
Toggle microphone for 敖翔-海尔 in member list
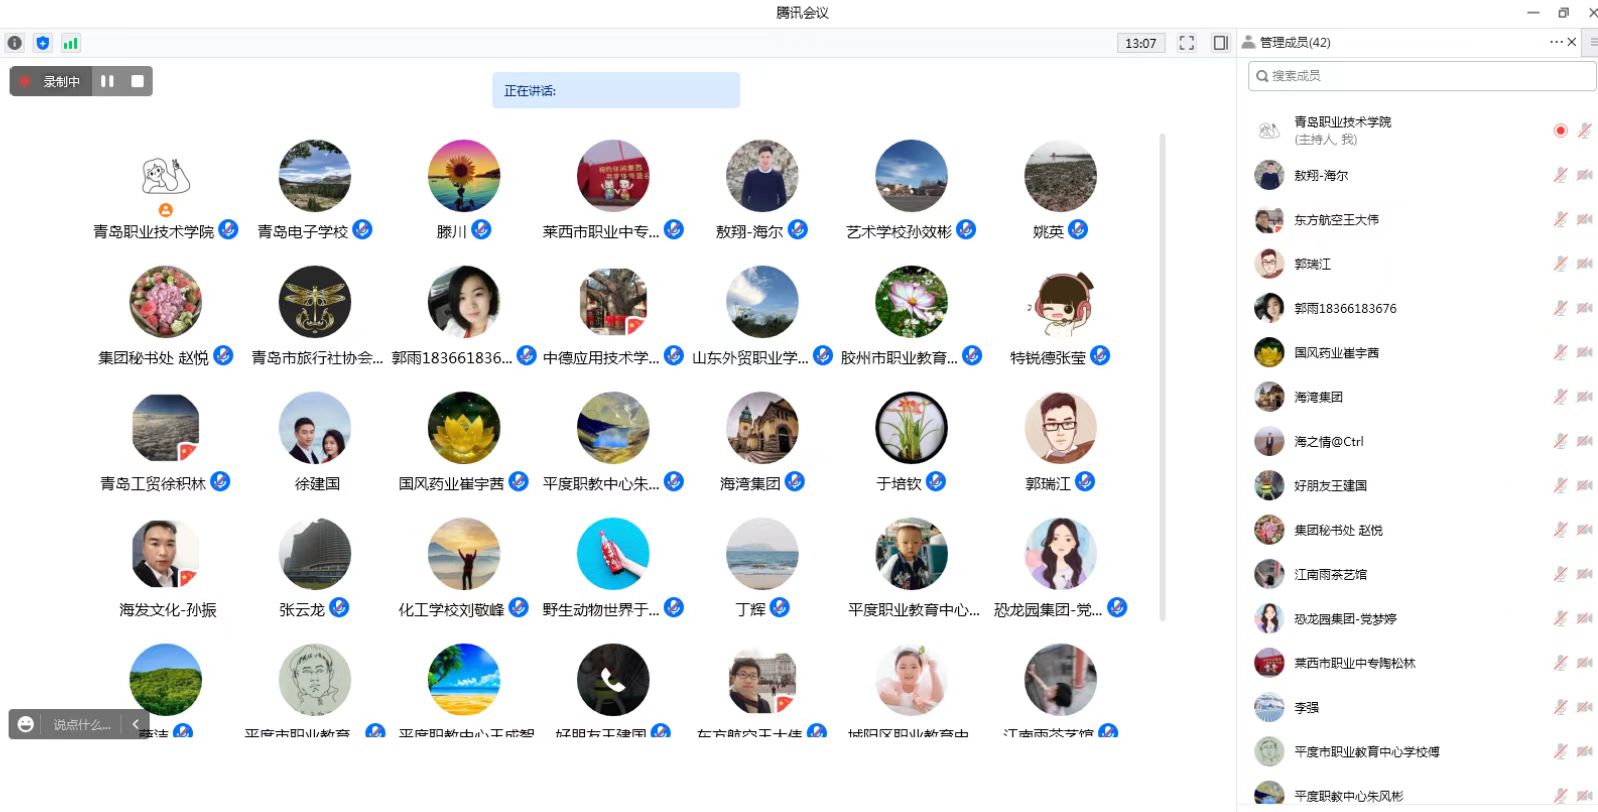pyautogui.click(x=1560, y=175)
